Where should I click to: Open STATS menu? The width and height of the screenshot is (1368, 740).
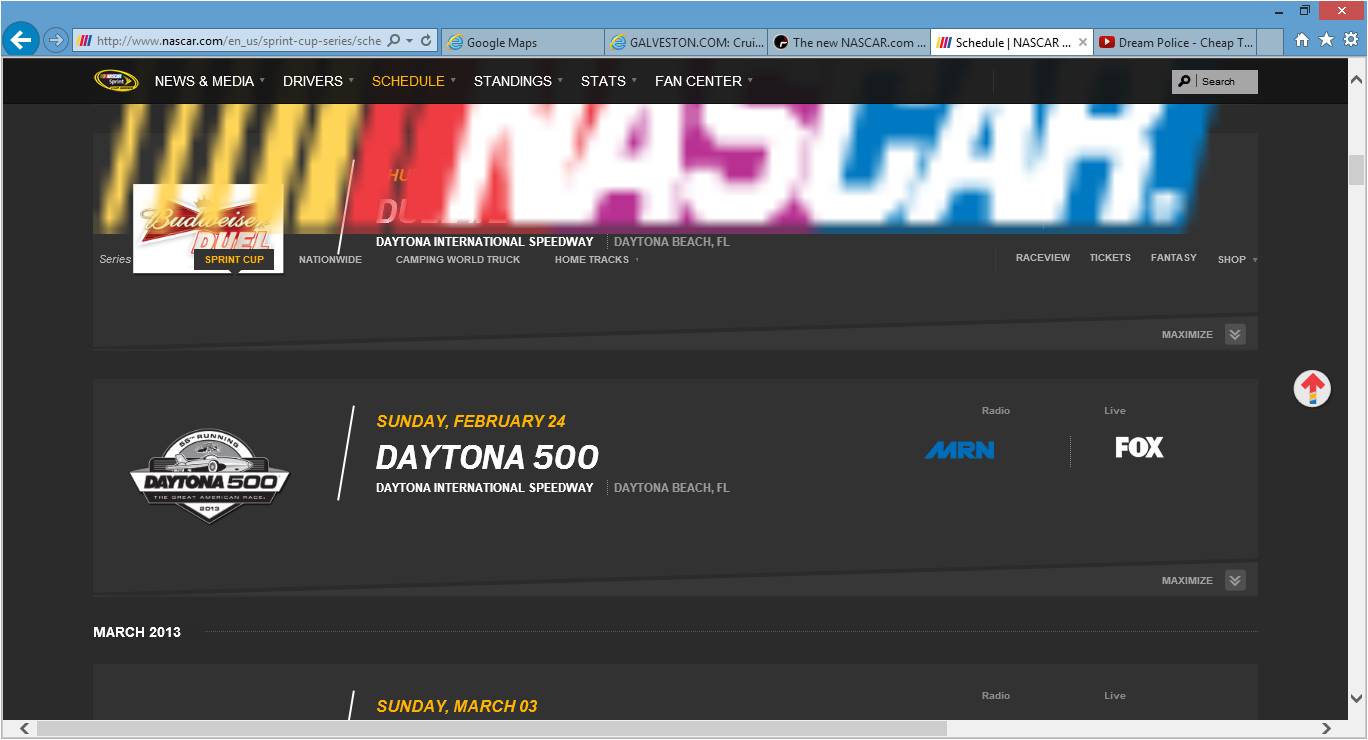[608, 81]
